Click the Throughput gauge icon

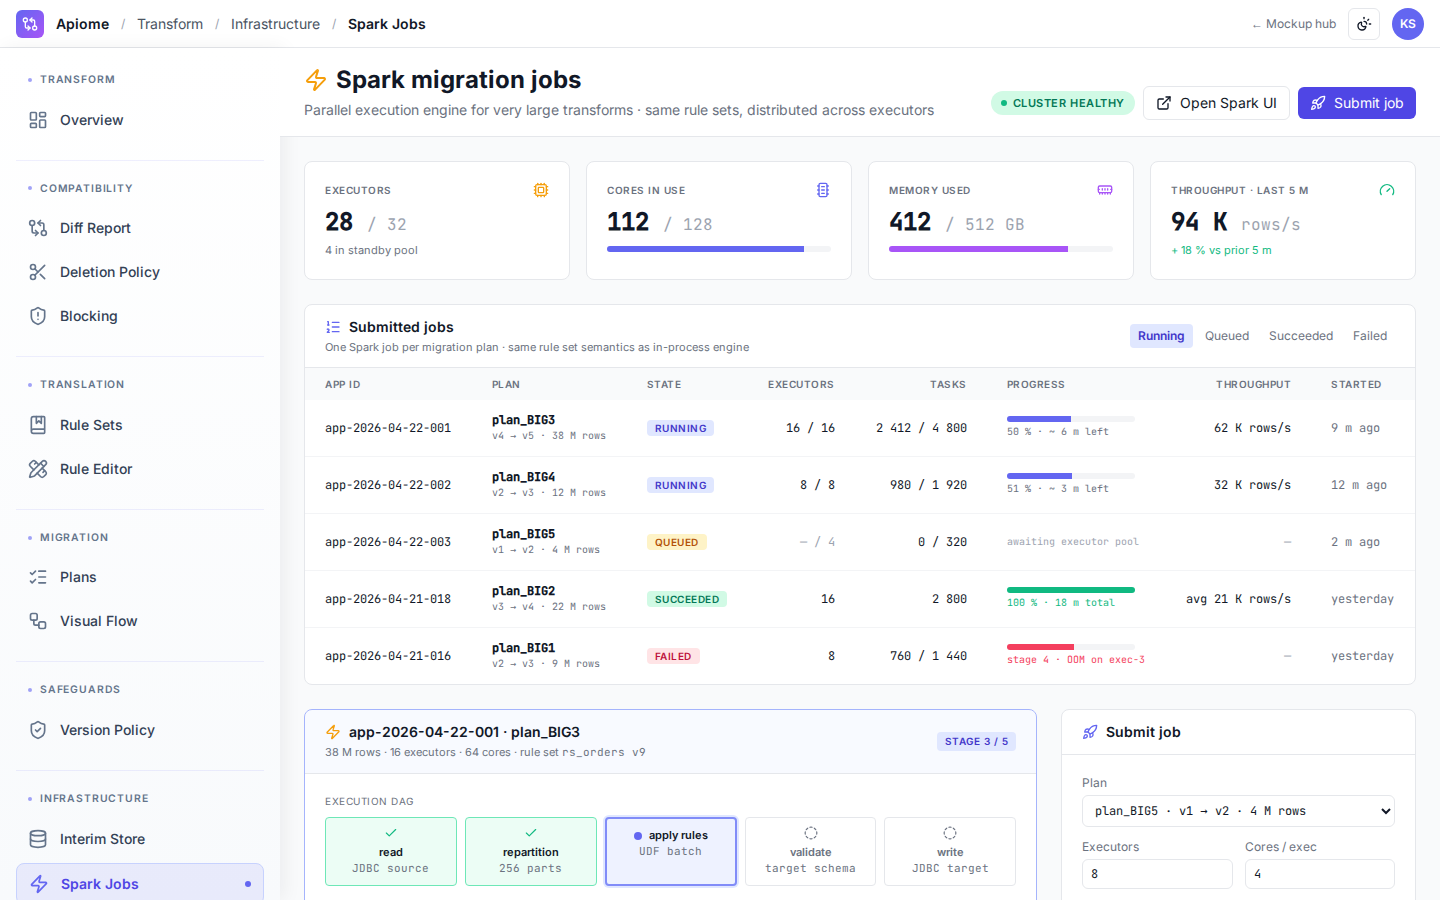1387,190
